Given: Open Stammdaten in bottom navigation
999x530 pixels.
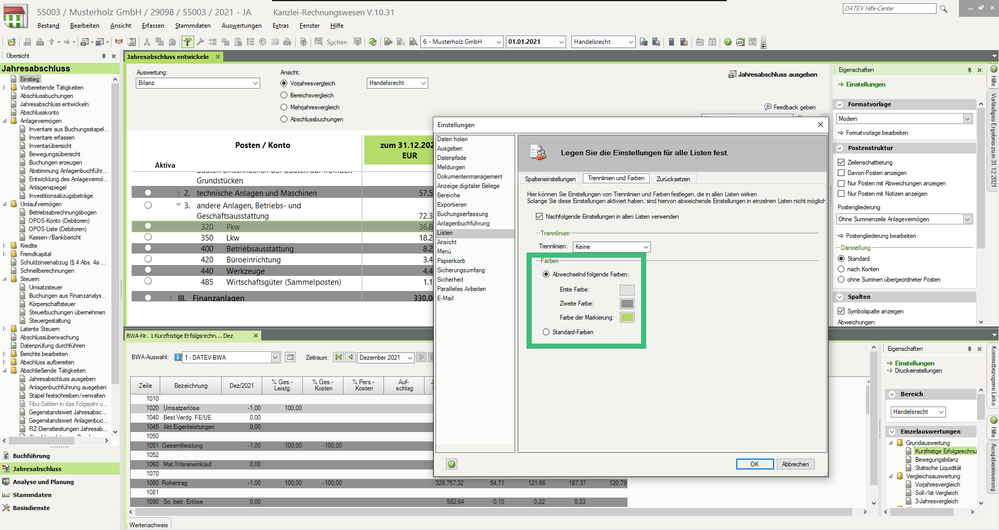Looking at the screenshot, I should pyautogui.click(x=32, y=495).
